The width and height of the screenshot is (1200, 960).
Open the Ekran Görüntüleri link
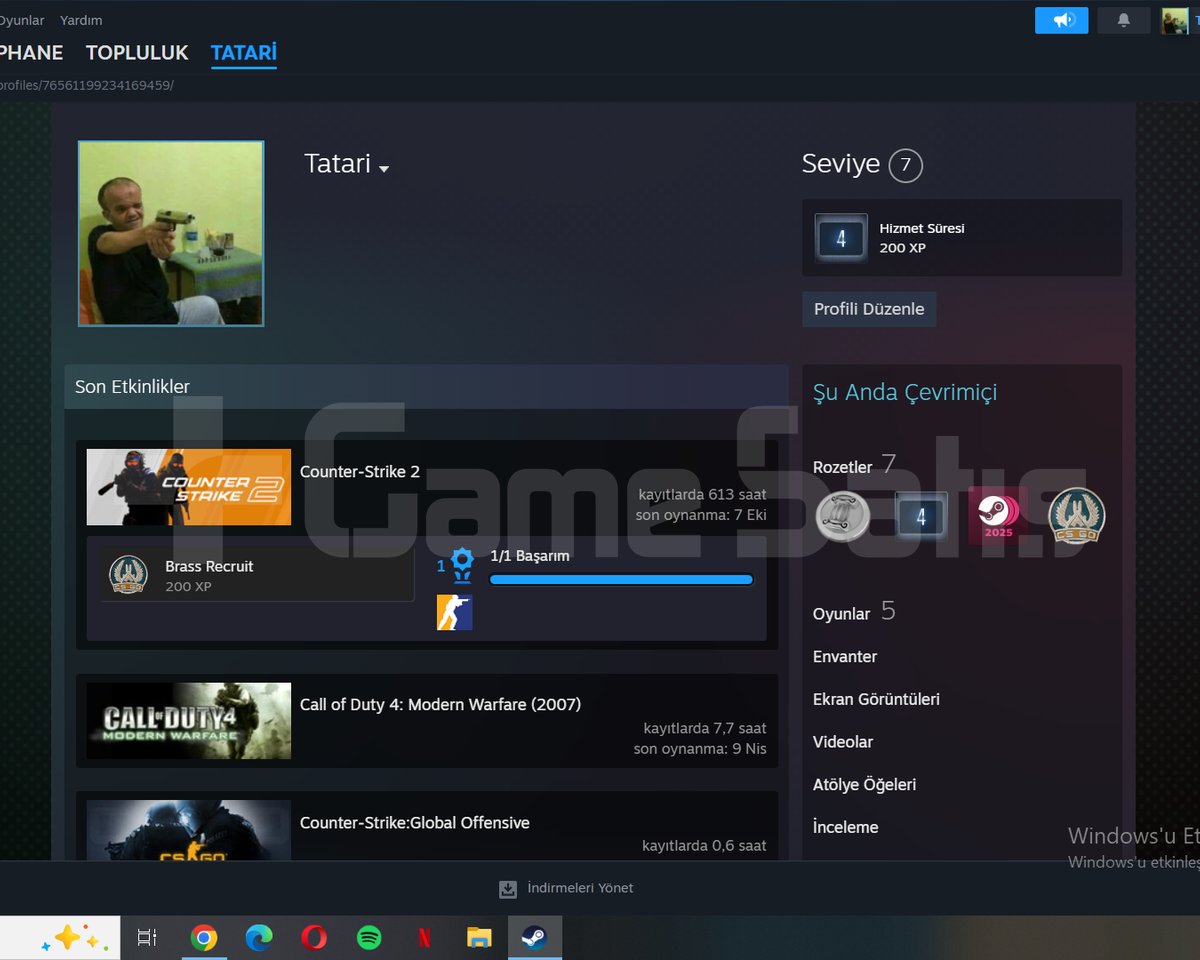pos(876,700)
